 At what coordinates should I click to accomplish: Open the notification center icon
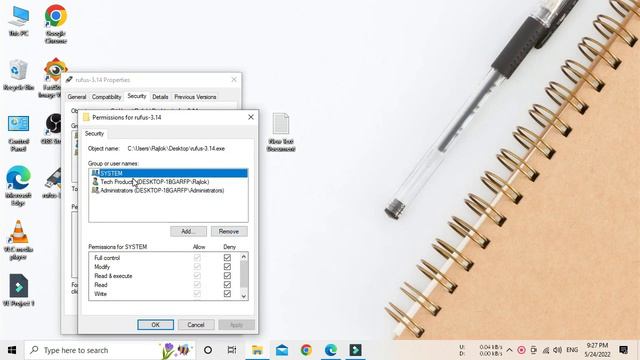(x=623, y=350)
